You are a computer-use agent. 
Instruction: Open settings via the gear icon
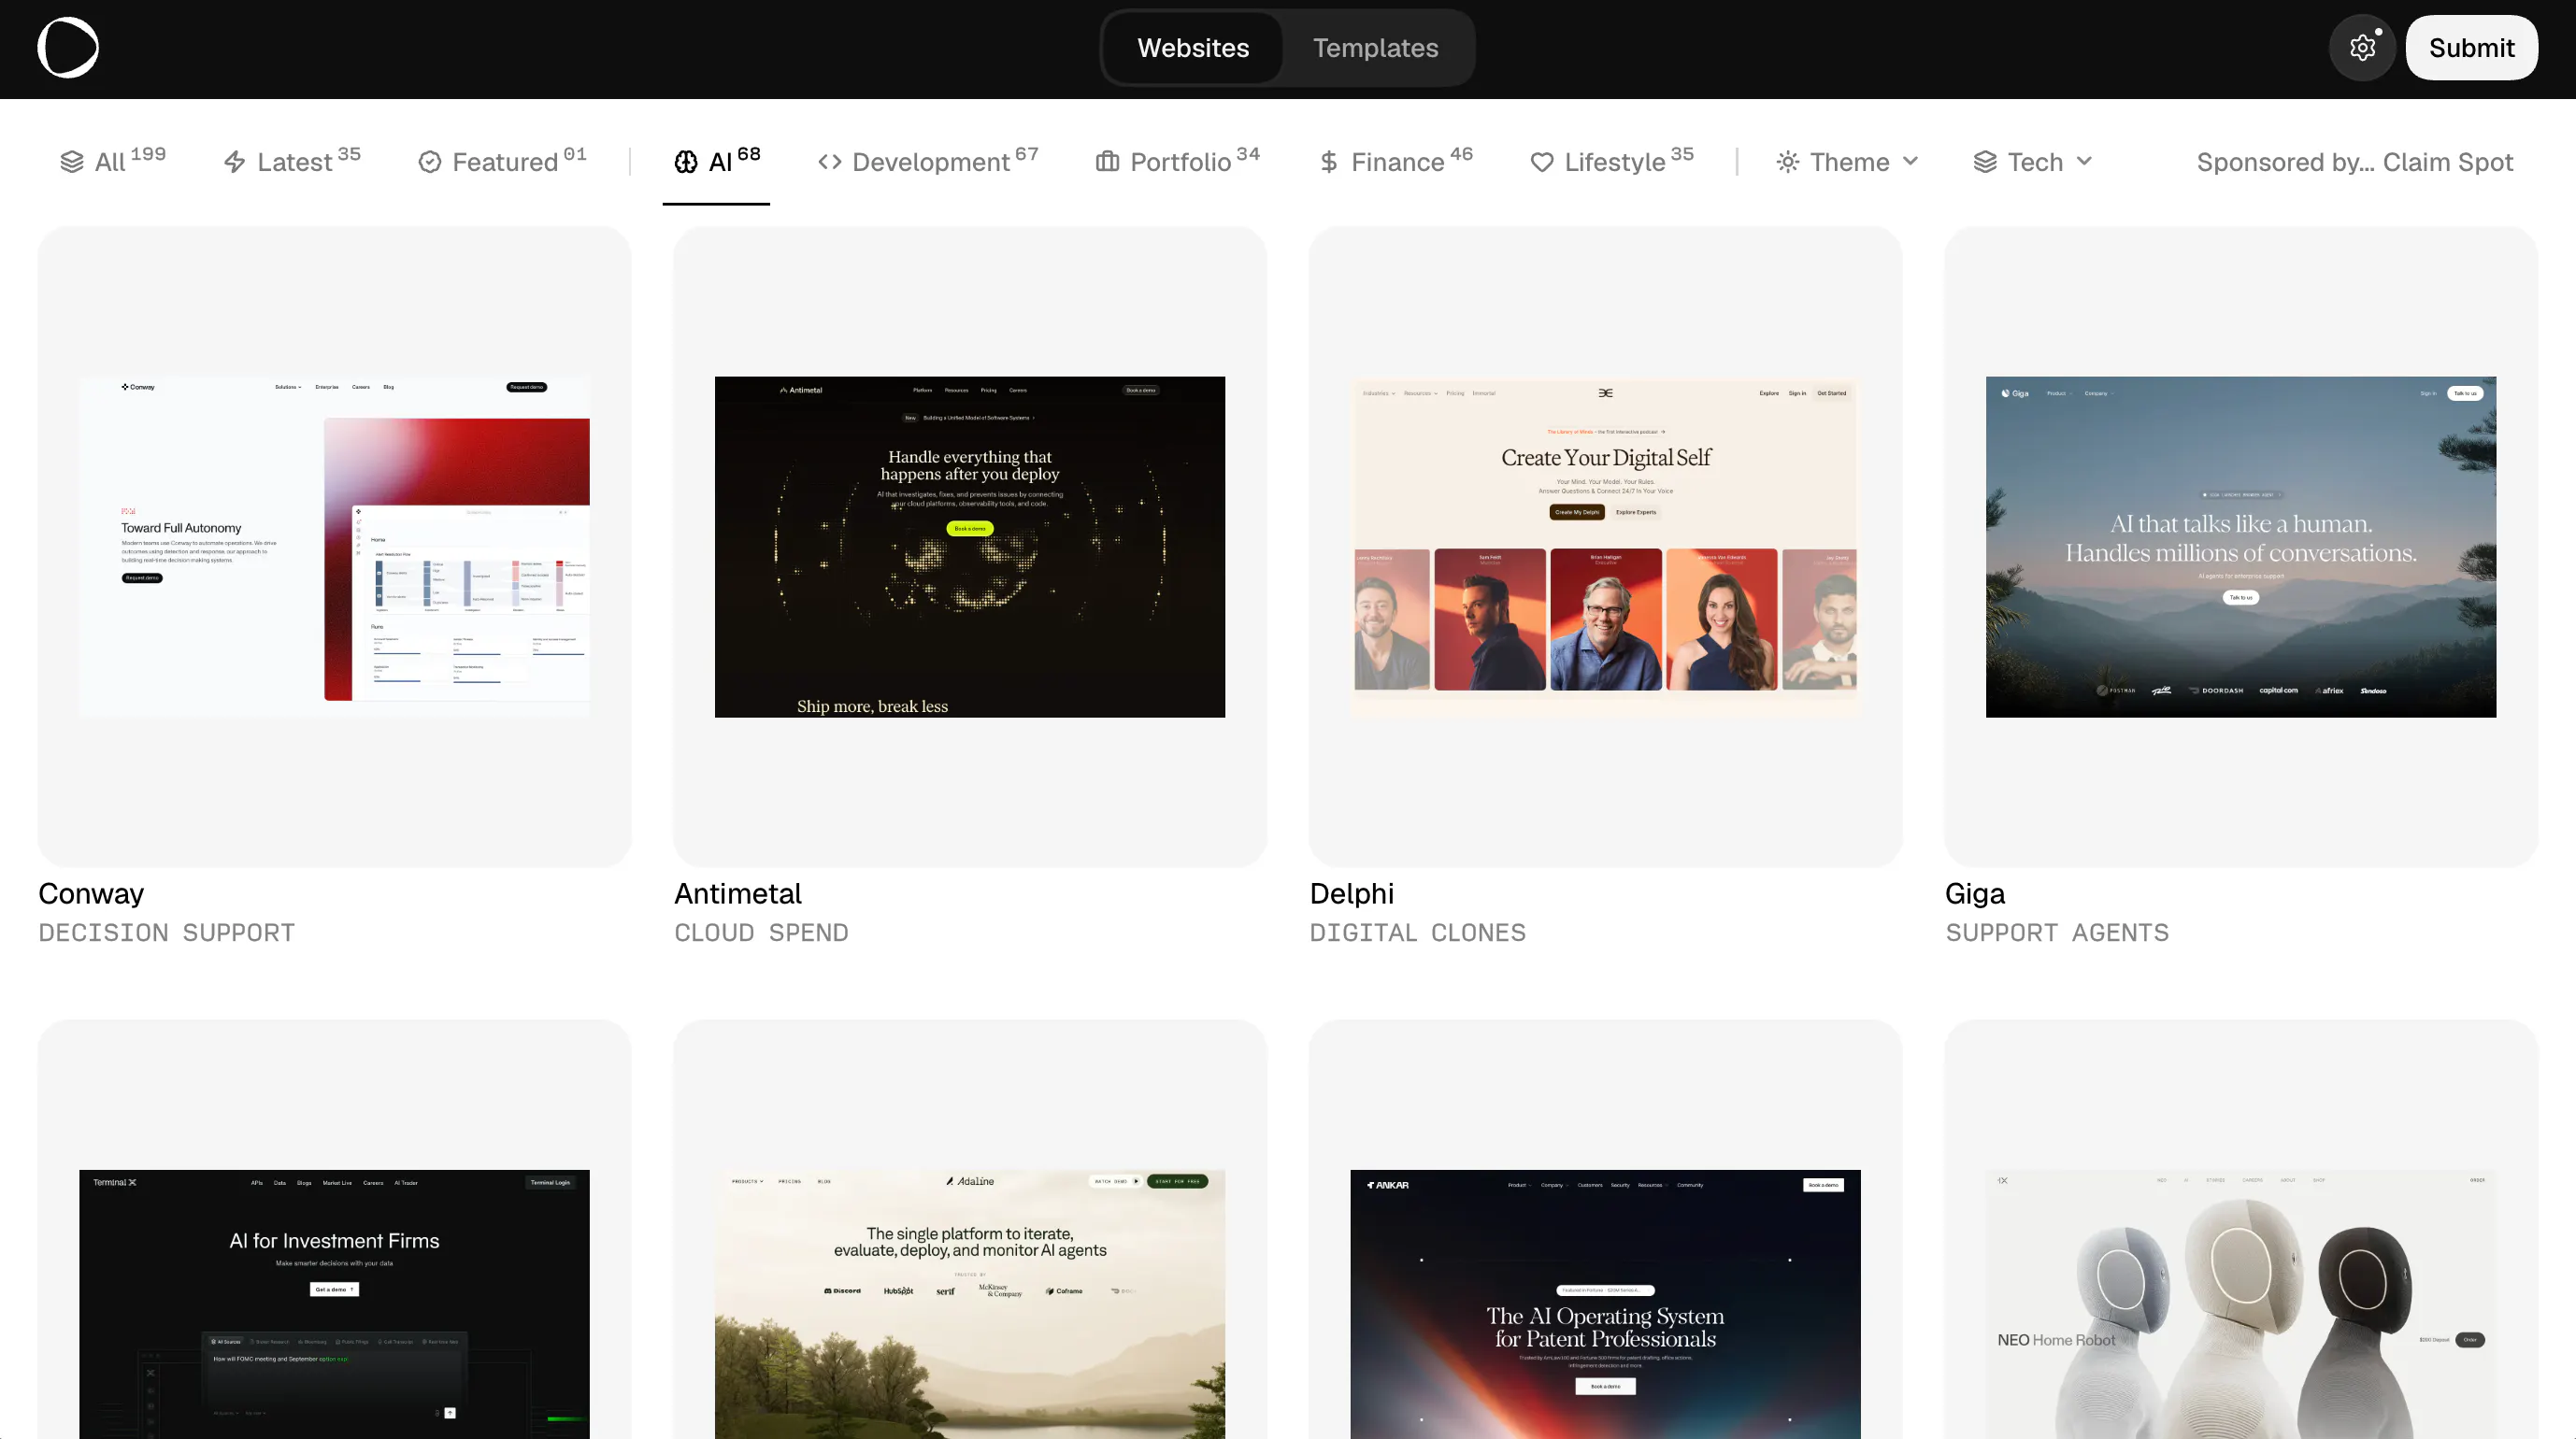coord(2362,48)
